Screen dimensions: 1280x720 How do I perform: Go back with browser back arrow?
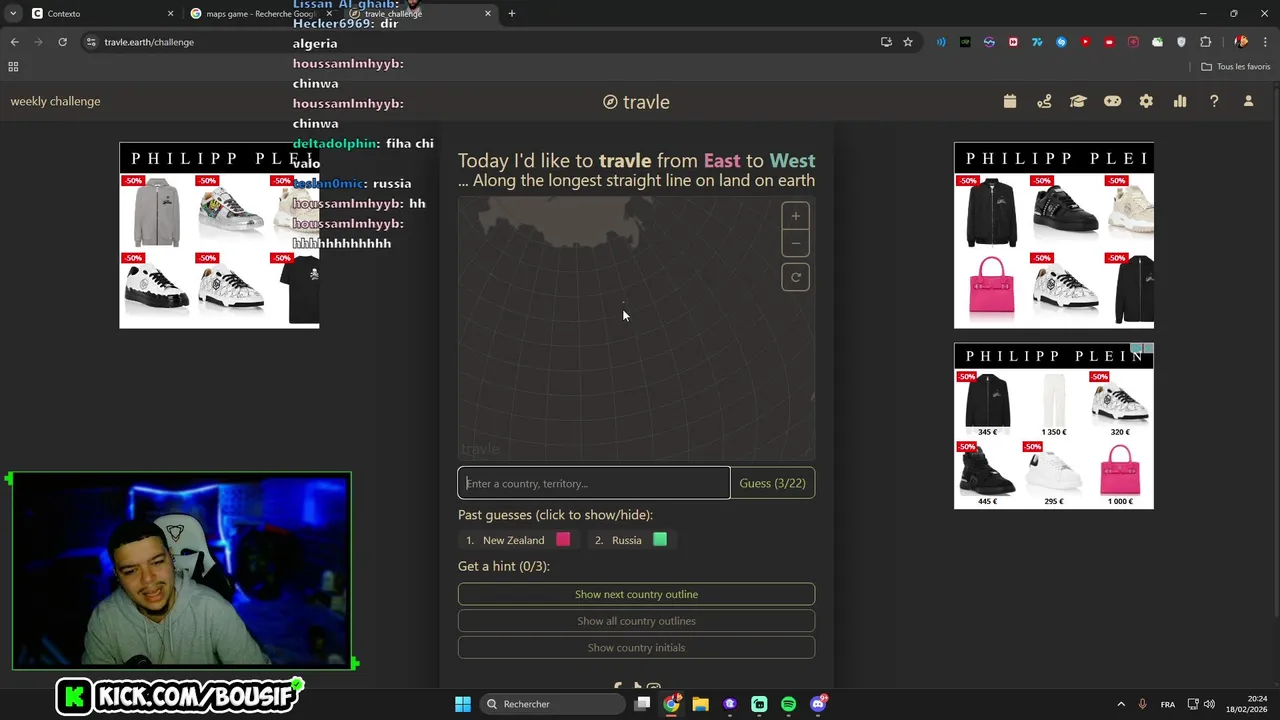click(15, 42)
